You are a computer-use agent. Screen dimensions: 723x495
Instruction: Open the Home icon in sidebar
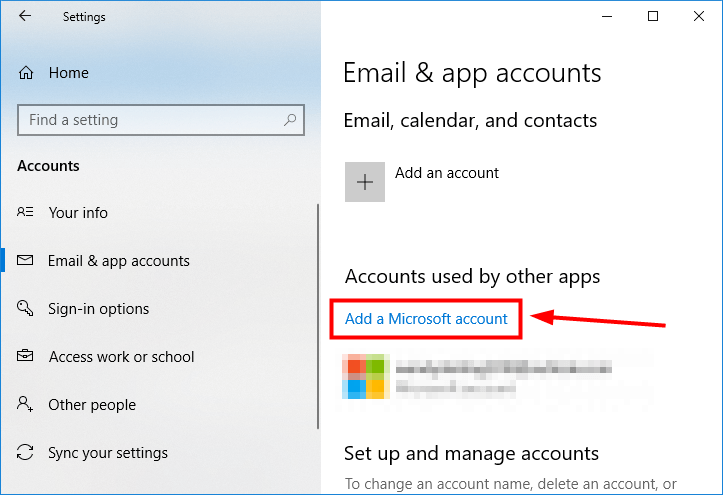click(x=26, y=73)
